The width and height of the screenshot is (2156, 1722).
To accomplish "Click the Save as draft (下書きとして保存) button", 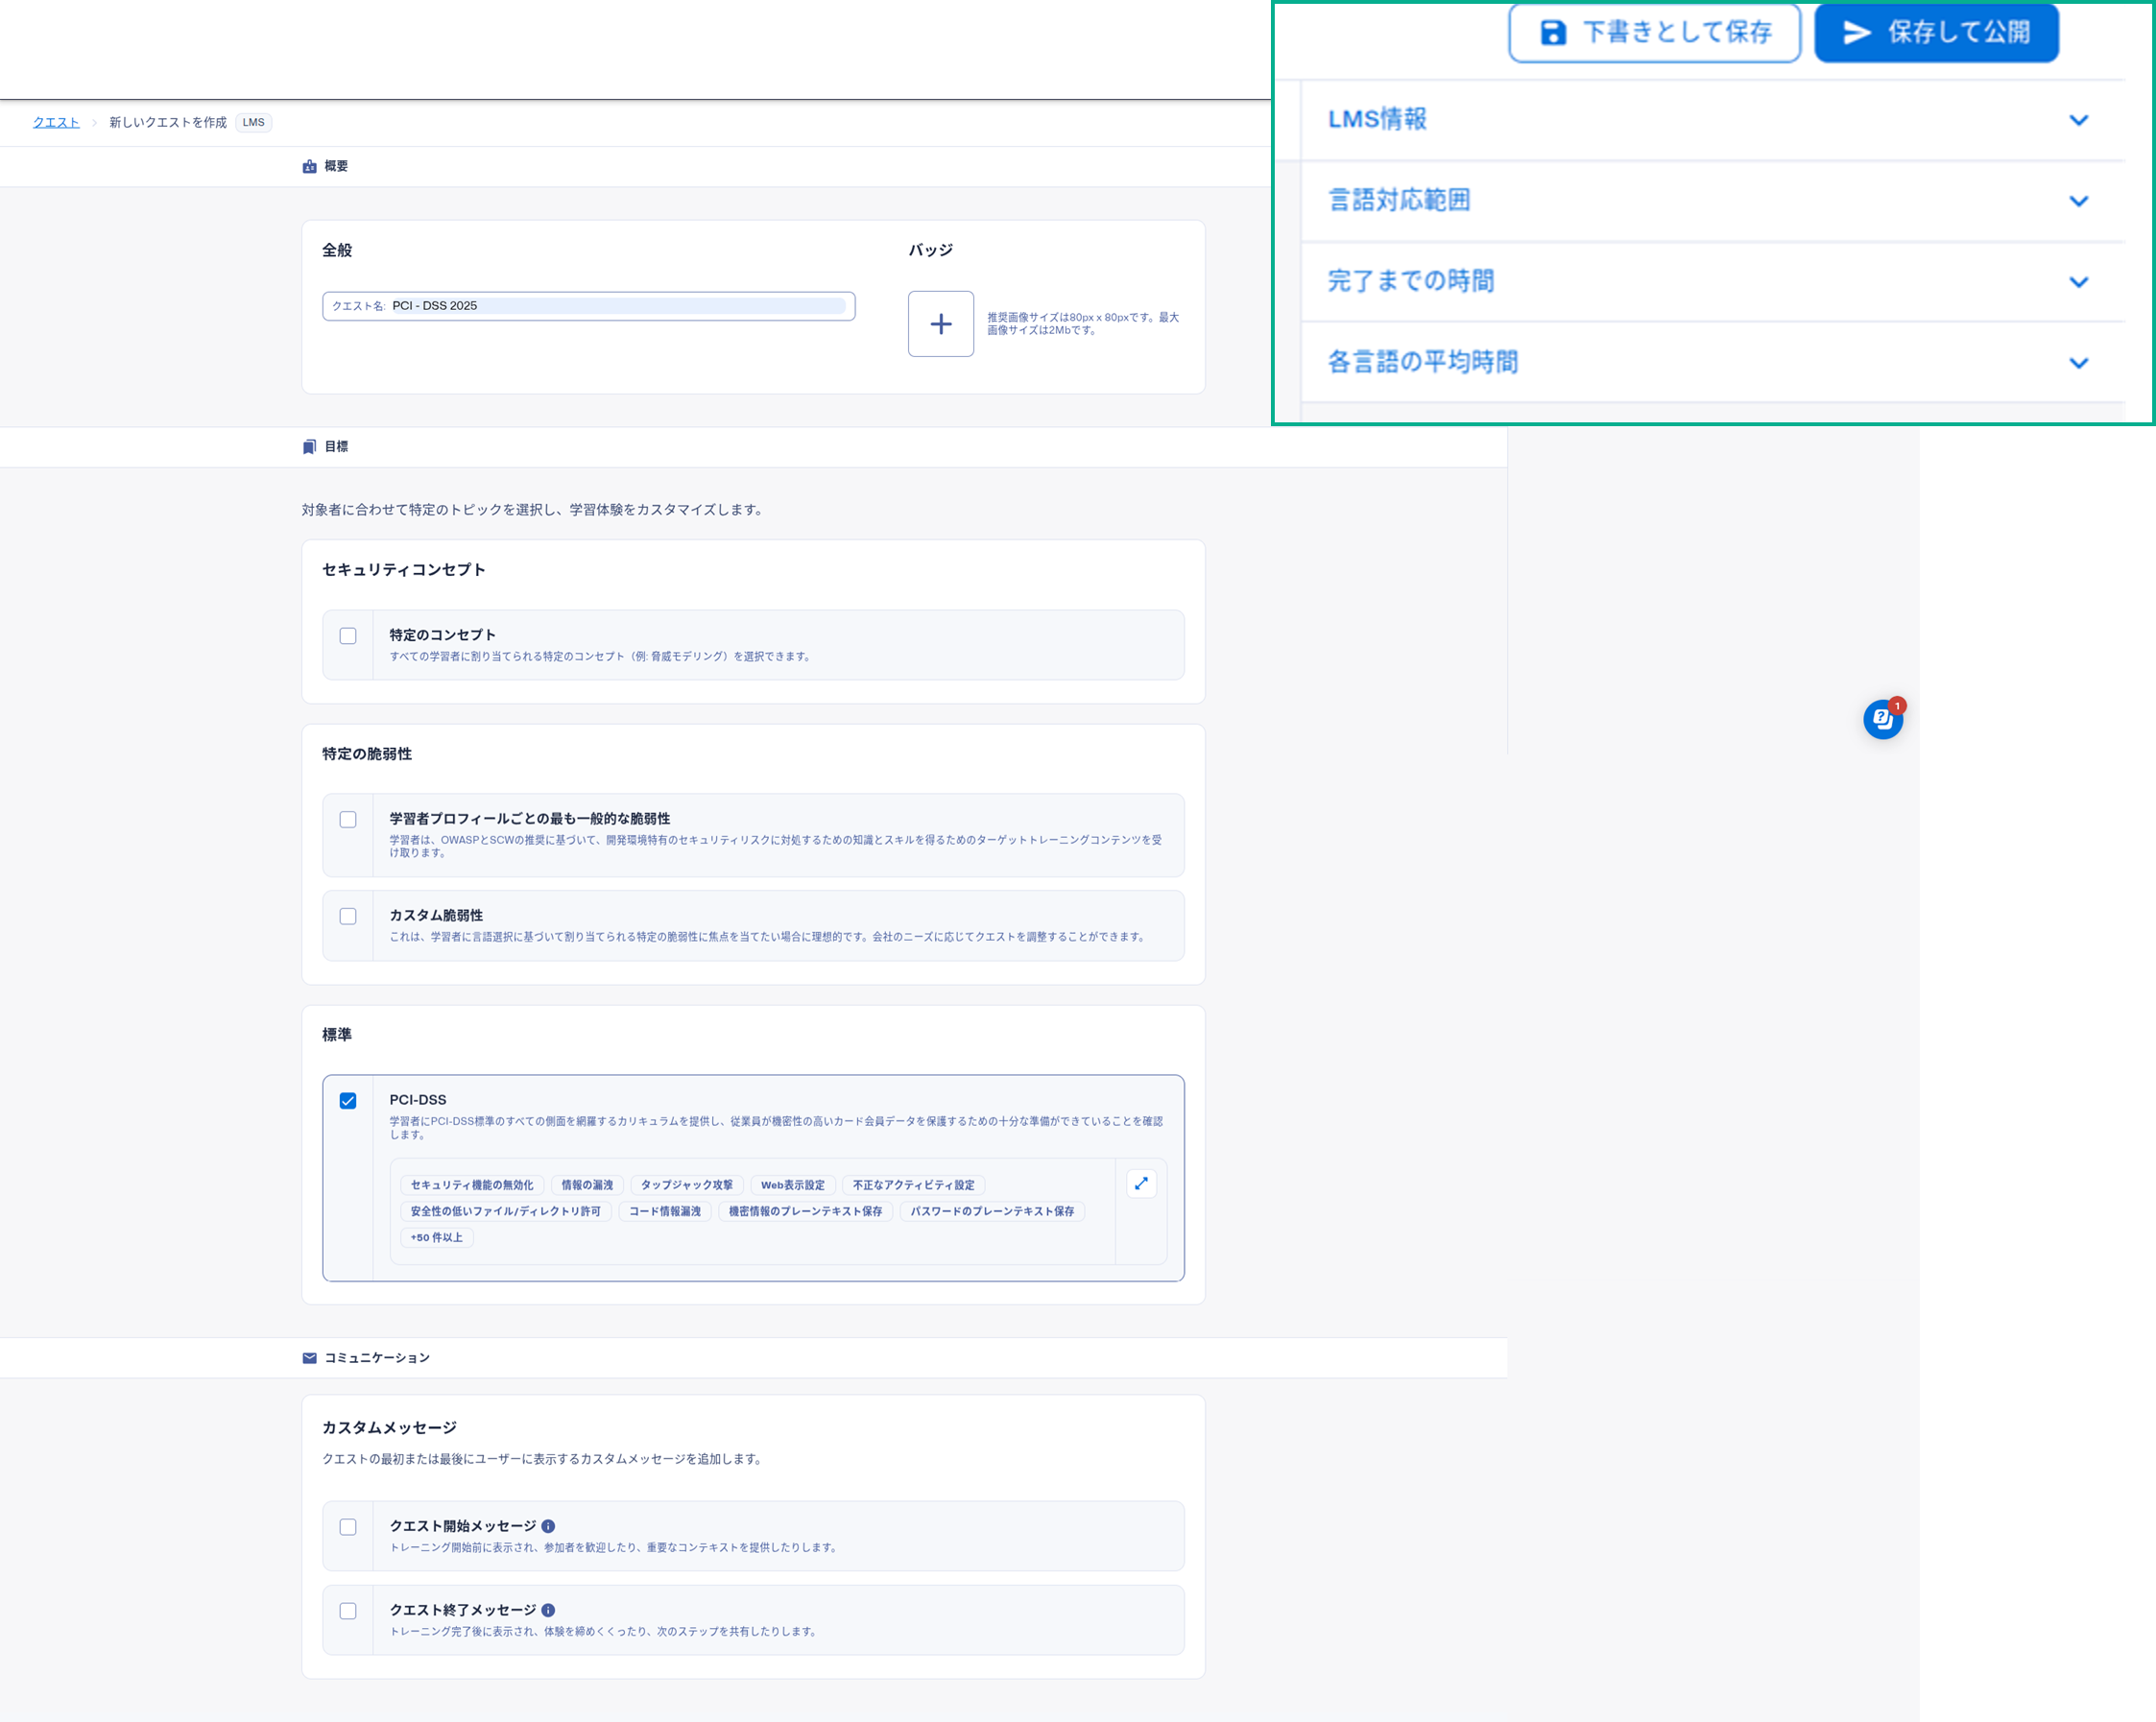I will click(1654, 33).
